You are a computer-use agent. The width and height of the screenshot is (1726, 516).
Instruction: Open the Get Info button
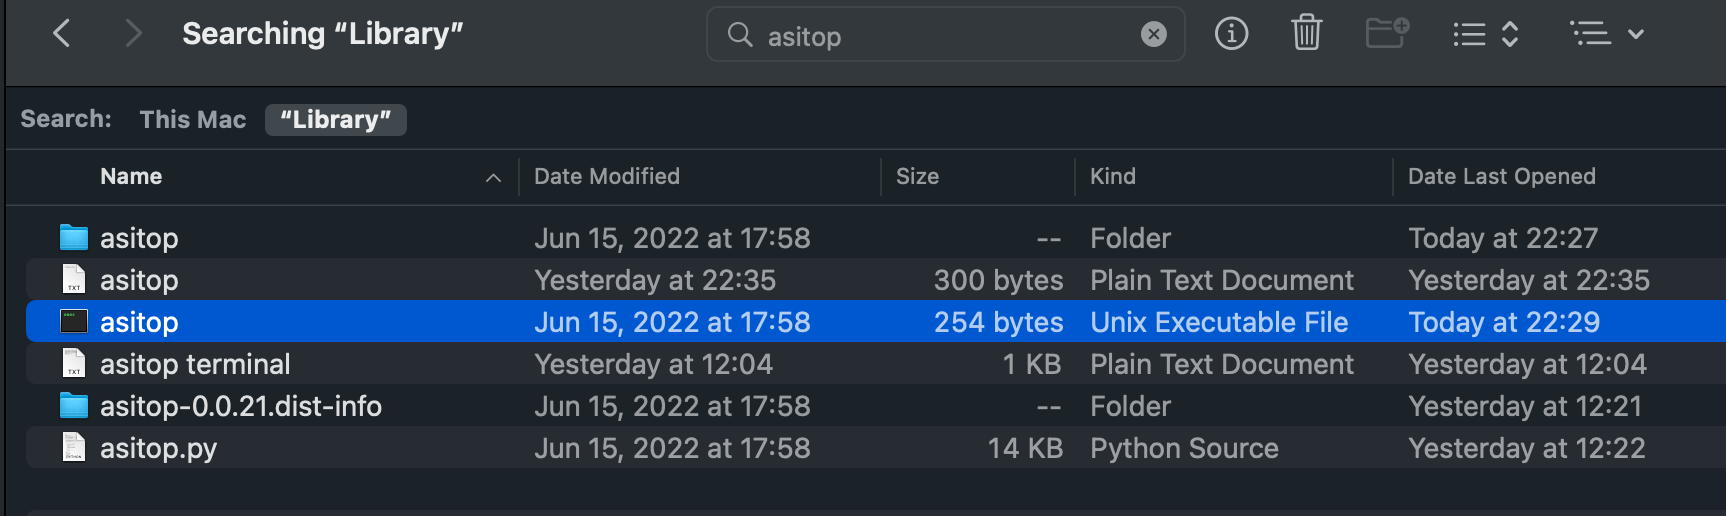[1231, 34]
